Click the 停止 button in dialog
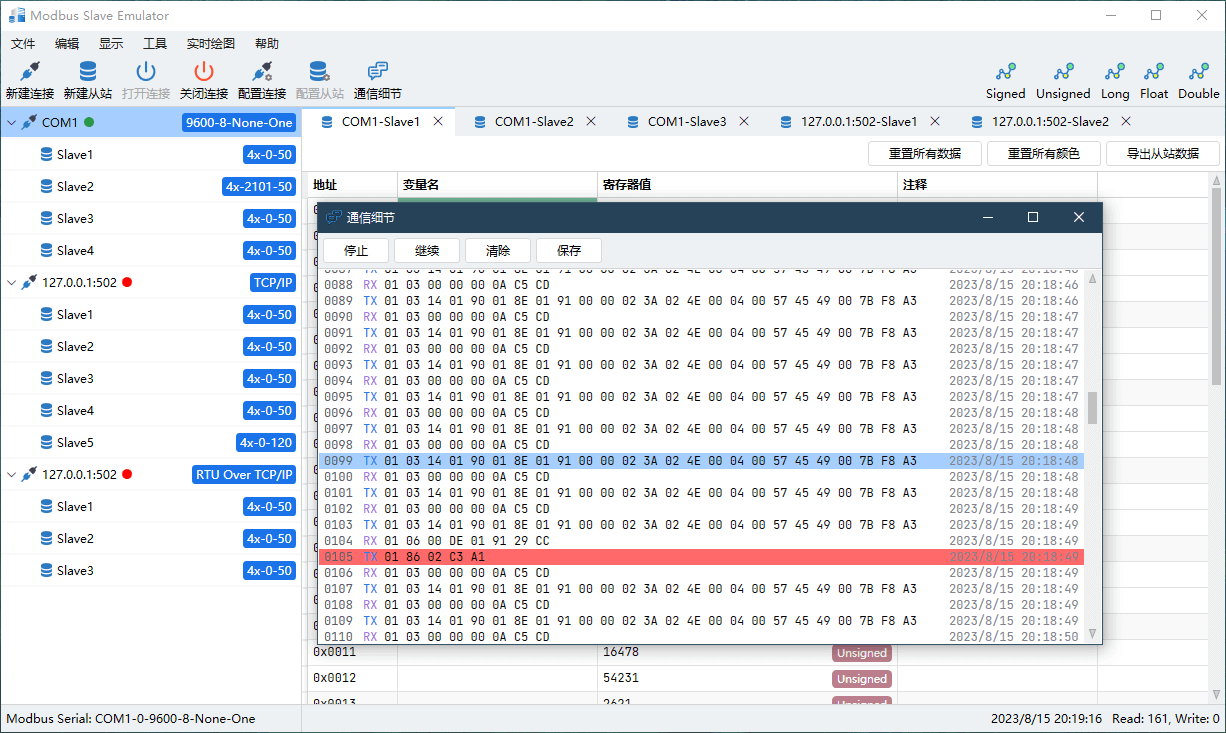 pos(356,251)
